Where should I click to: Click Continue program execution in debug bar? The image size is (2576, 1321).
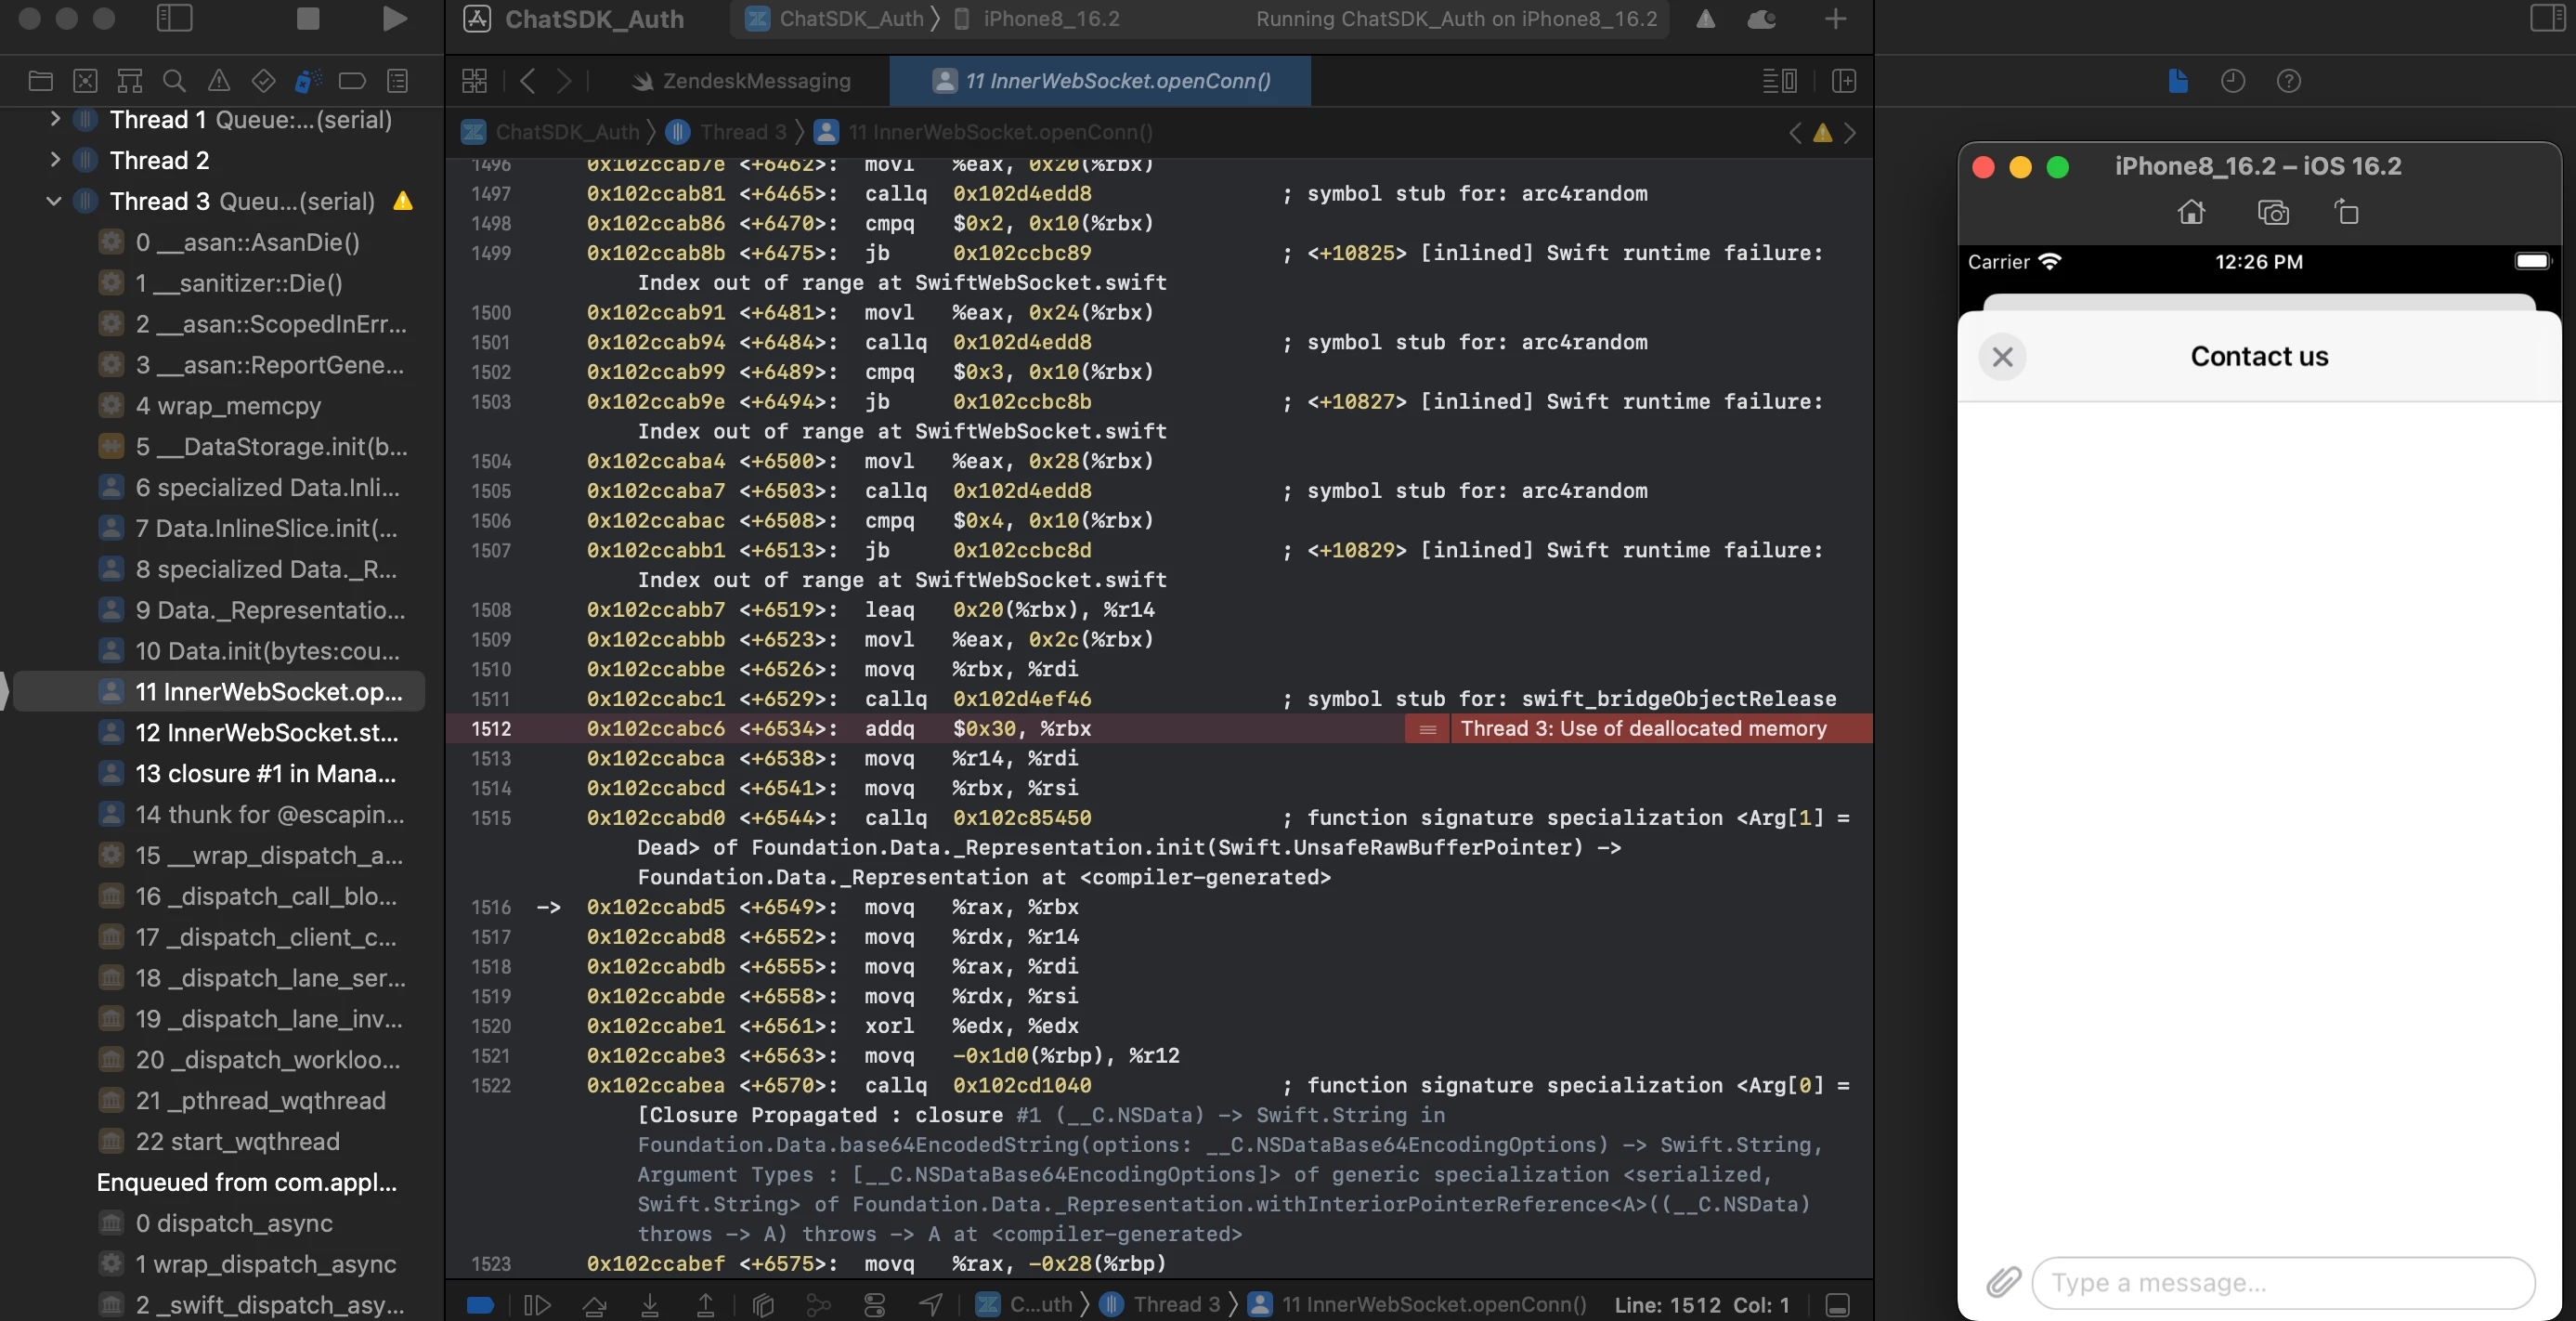(538, 1304)
